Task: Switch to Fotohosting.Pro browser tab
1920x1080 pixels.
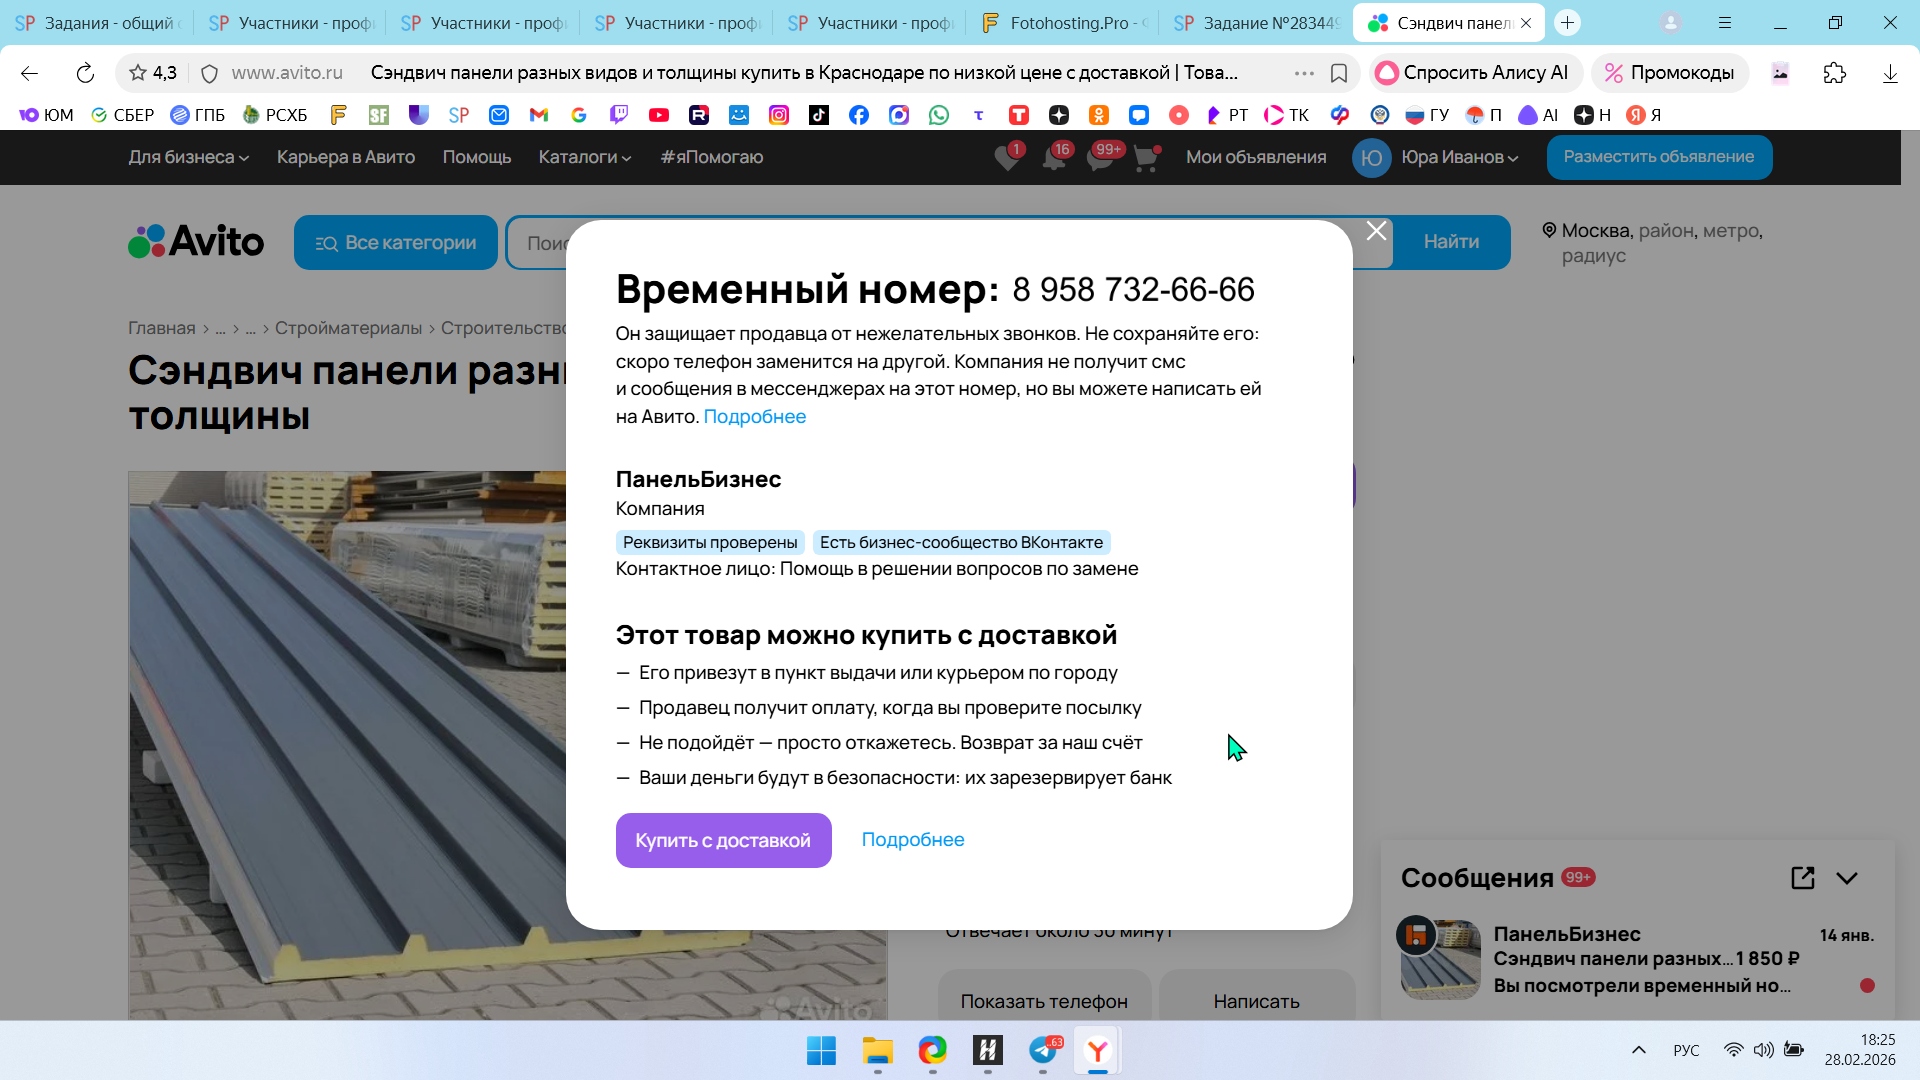Action: click(x=1064, y=22)
